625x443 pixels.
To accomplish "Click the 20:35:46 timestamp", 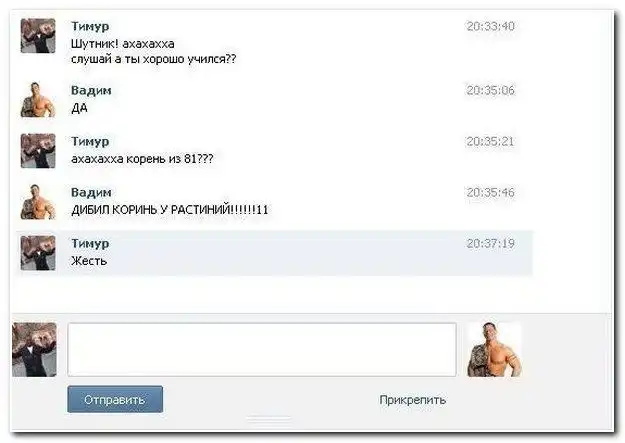I will coord(491,193).
